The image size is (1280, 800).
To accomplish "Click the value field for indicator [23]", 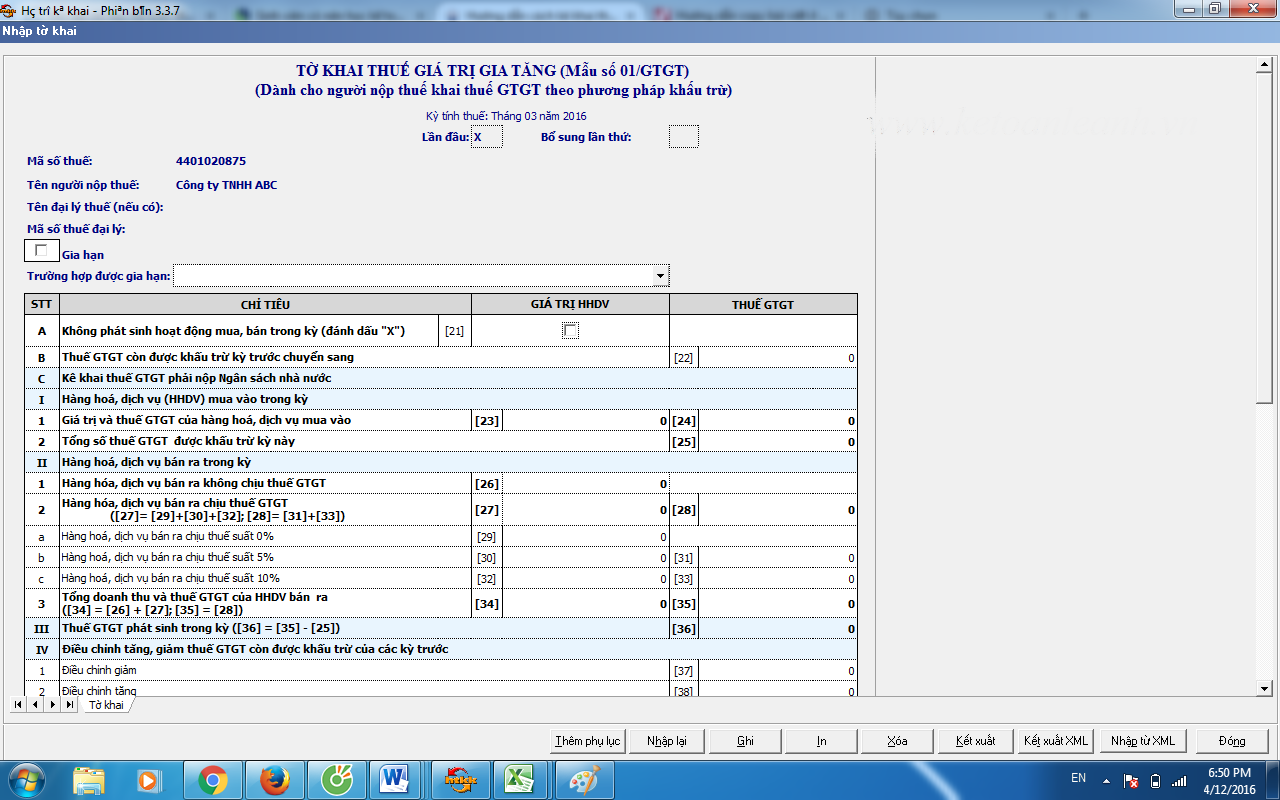I will coord(585,421).
